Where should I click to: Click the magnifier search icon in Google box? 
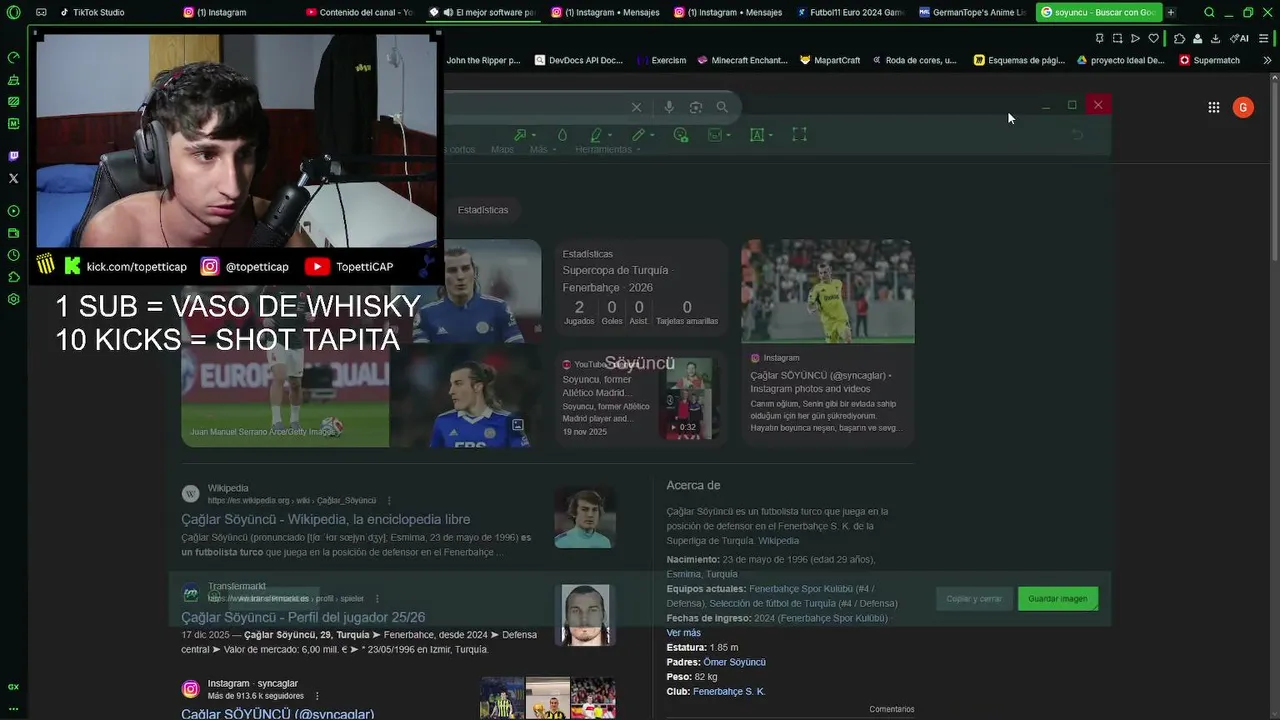coord(722,107)
